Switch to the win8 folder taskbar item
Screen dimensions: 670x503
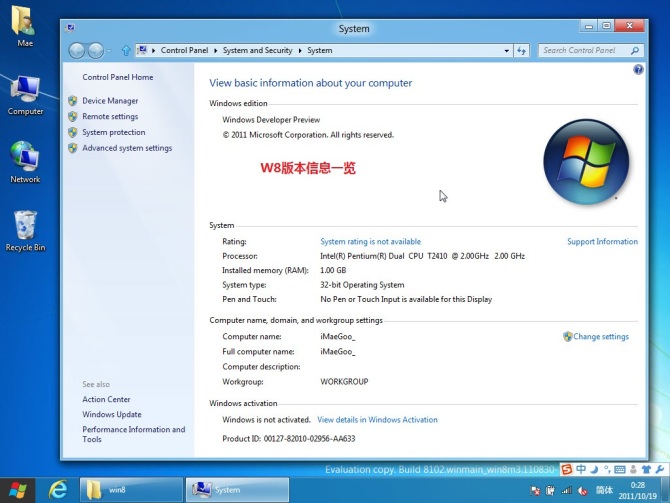(131, 490)
